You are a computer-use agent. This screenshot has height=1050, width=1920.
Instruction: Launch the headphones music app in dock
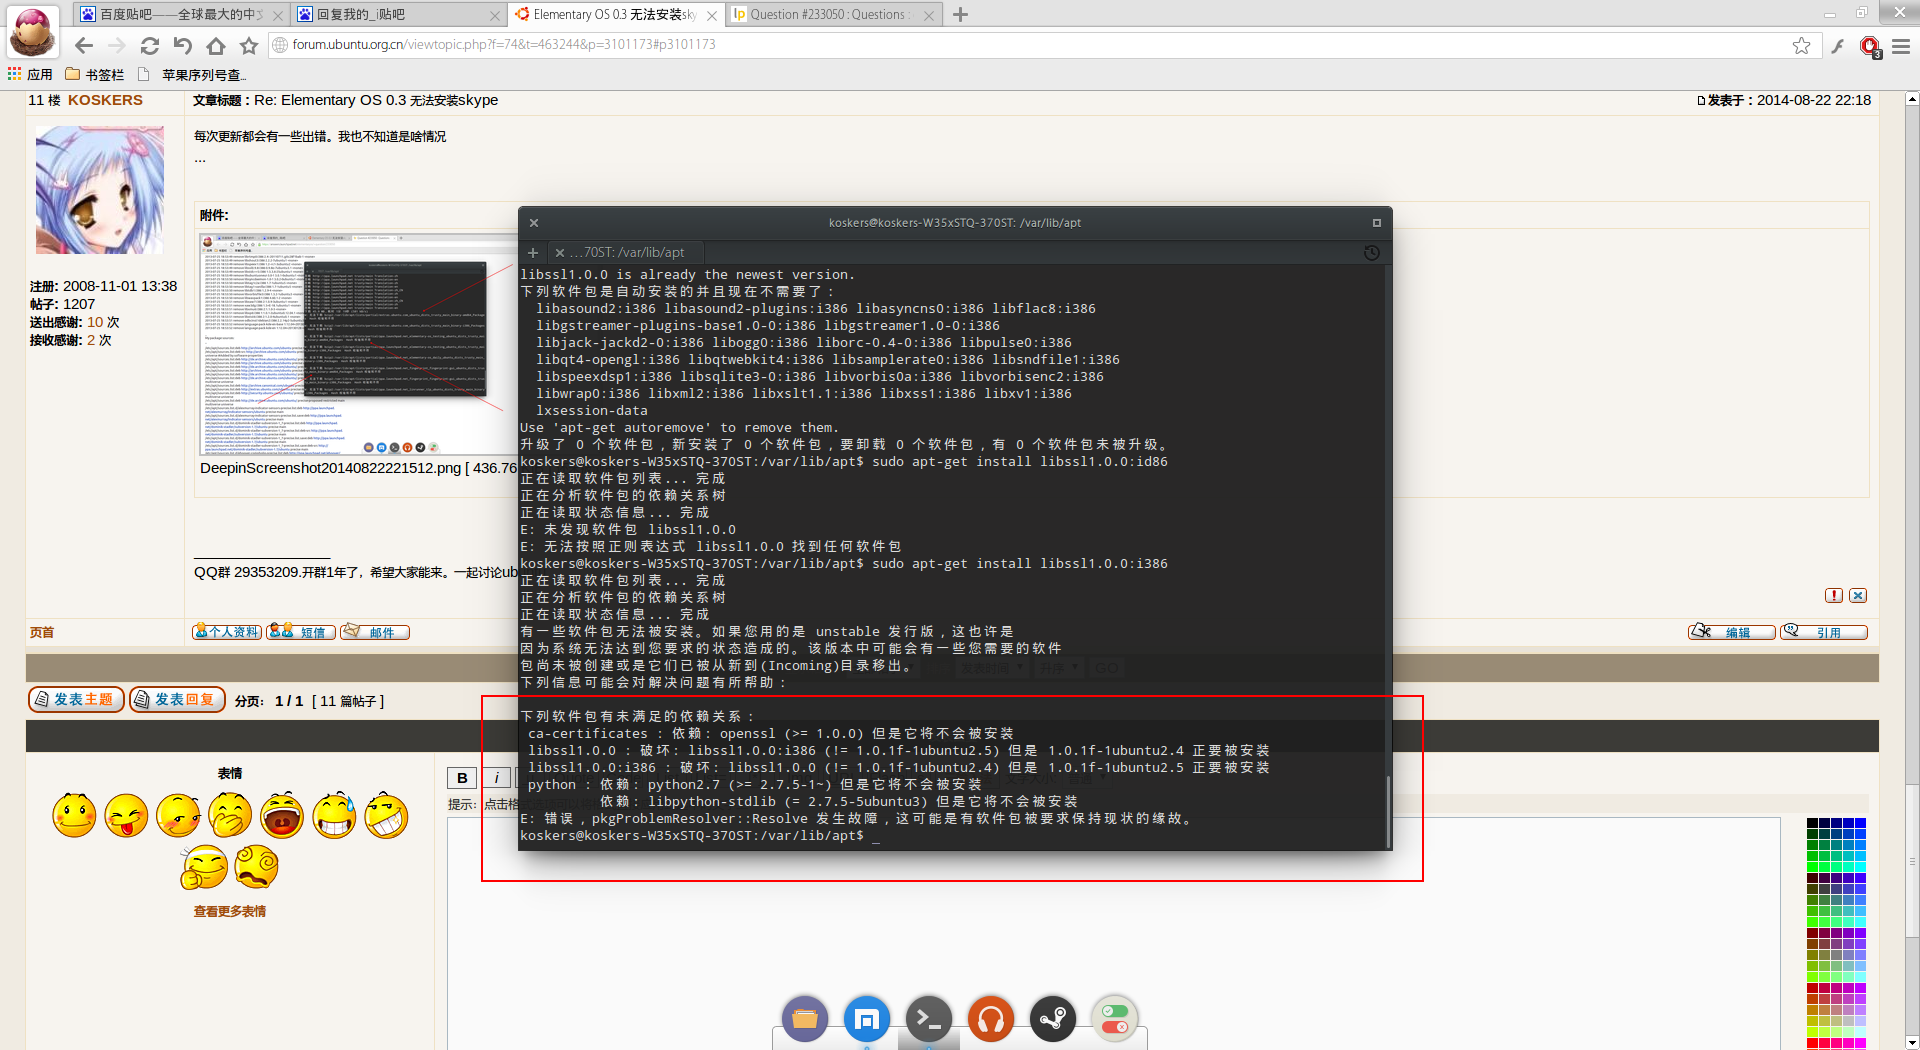point(991,1019)
